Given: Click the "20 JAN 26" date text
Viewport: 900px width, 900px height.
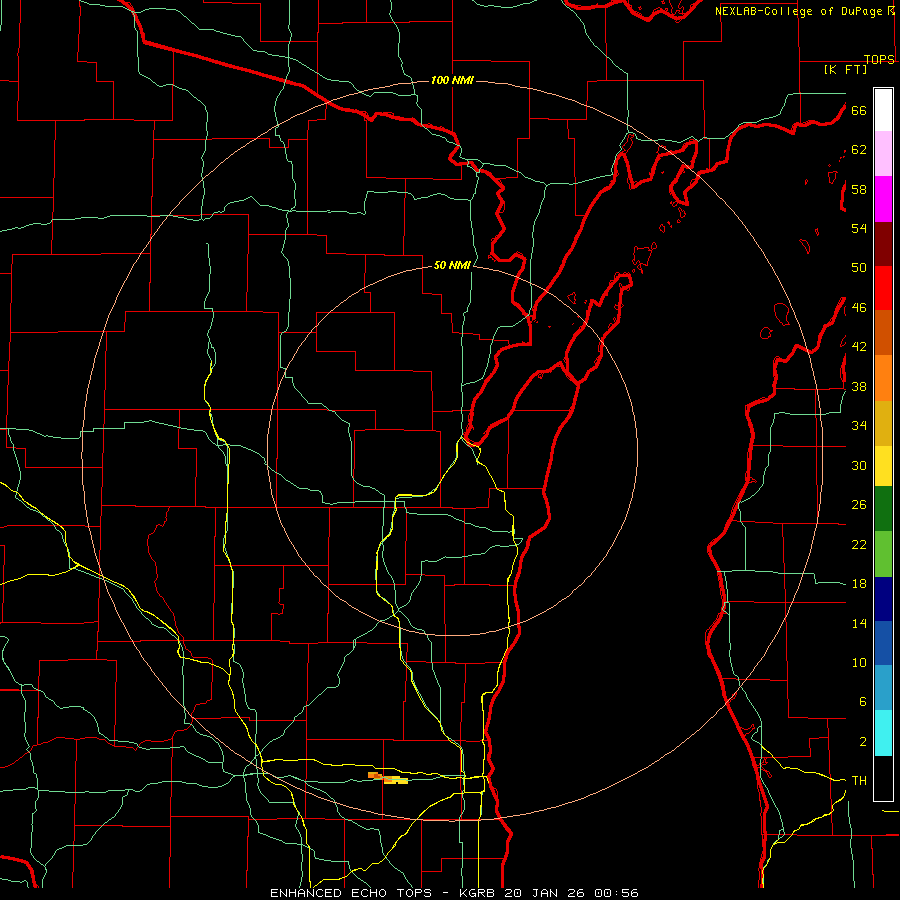Looking at the screenshot, I should 546,893.
